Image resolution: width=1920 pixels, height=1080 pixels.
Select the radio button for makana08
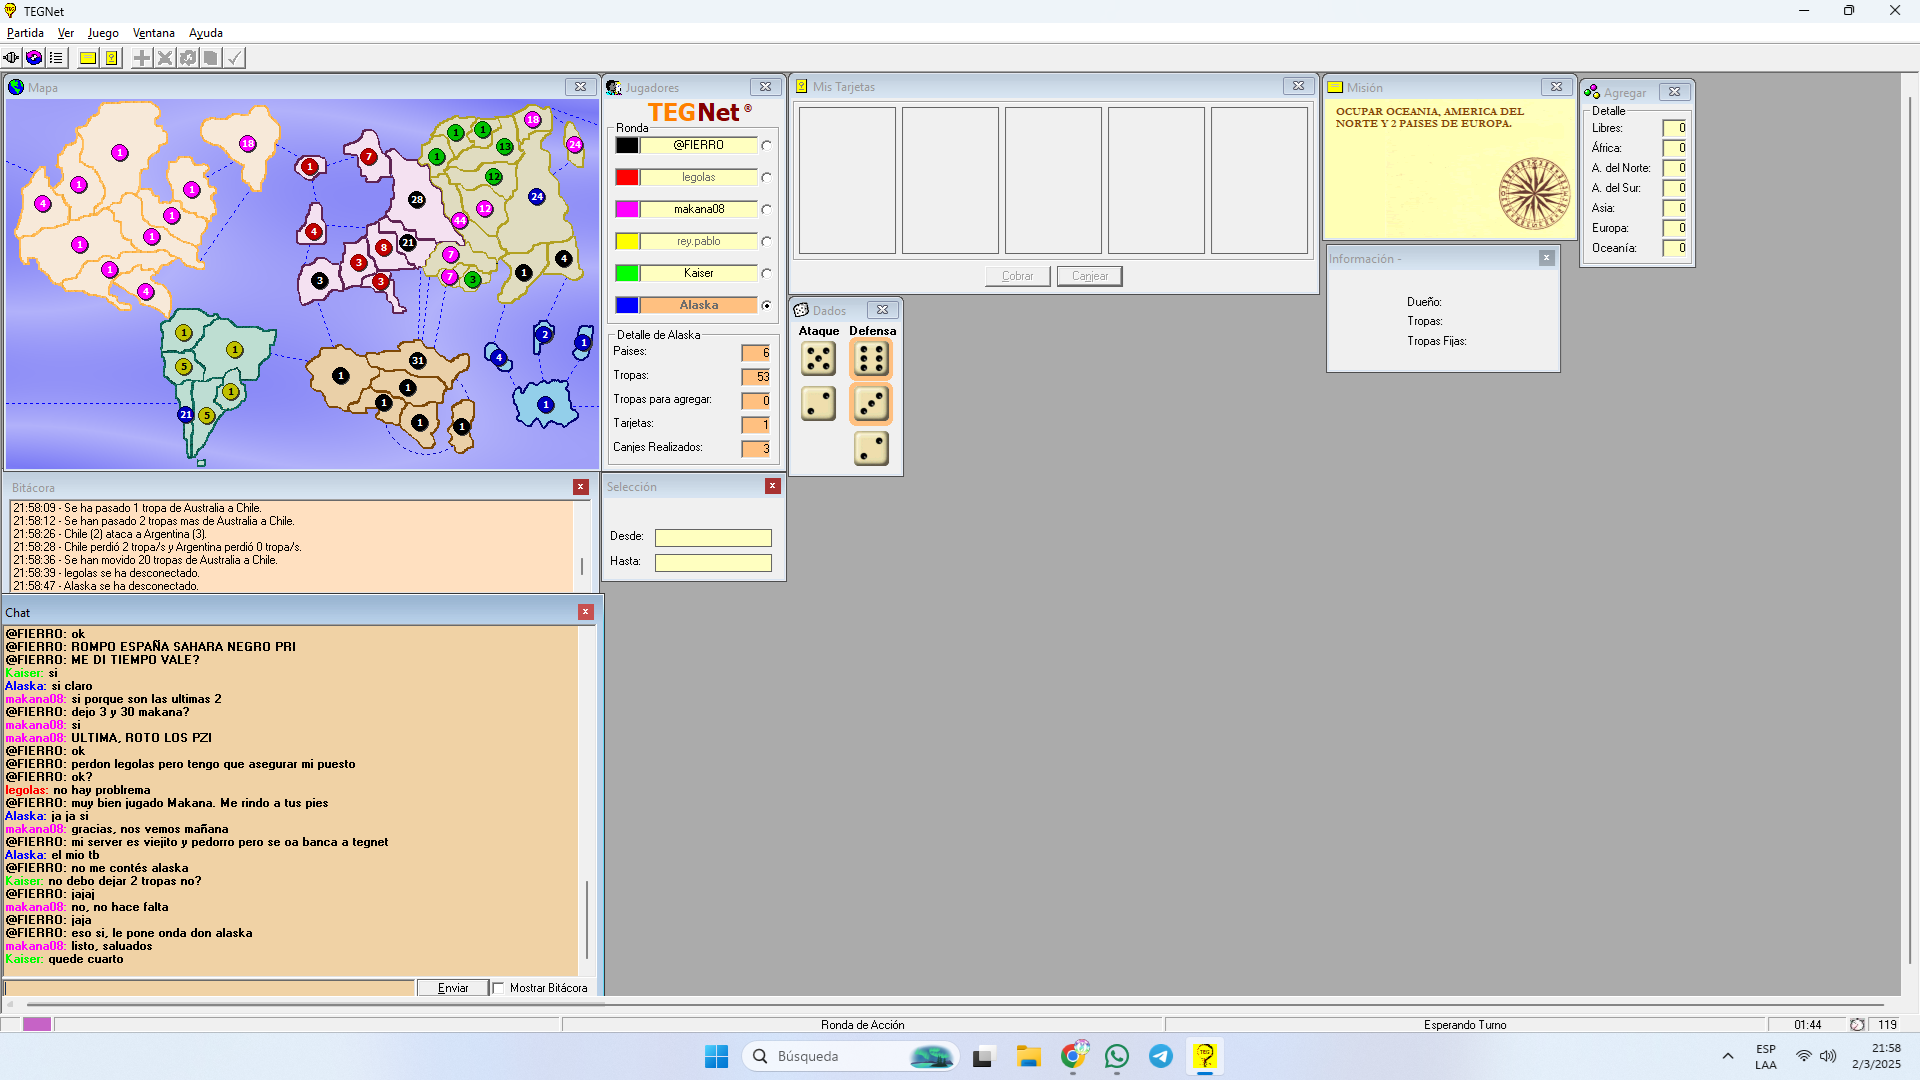pos(766,210)
